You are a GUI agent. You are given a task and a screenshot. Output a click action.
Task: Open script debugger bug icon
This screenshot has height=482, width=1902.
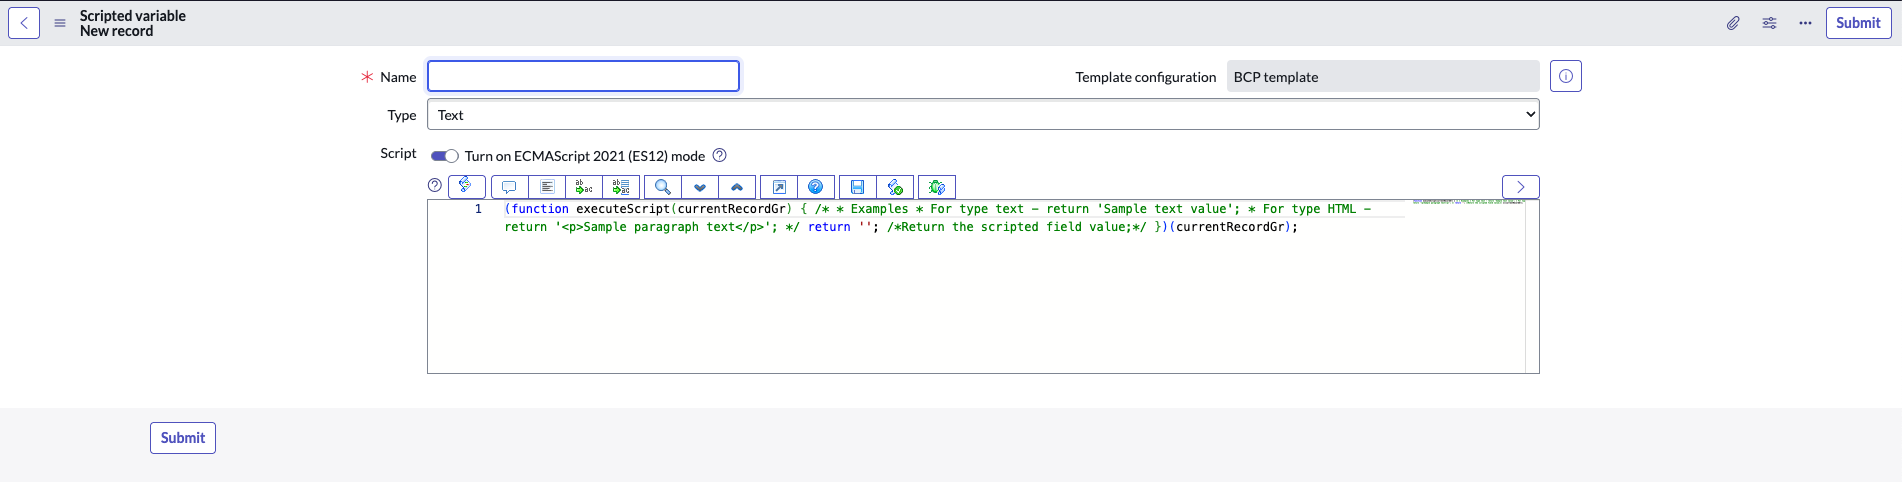(x=937, y=187)
